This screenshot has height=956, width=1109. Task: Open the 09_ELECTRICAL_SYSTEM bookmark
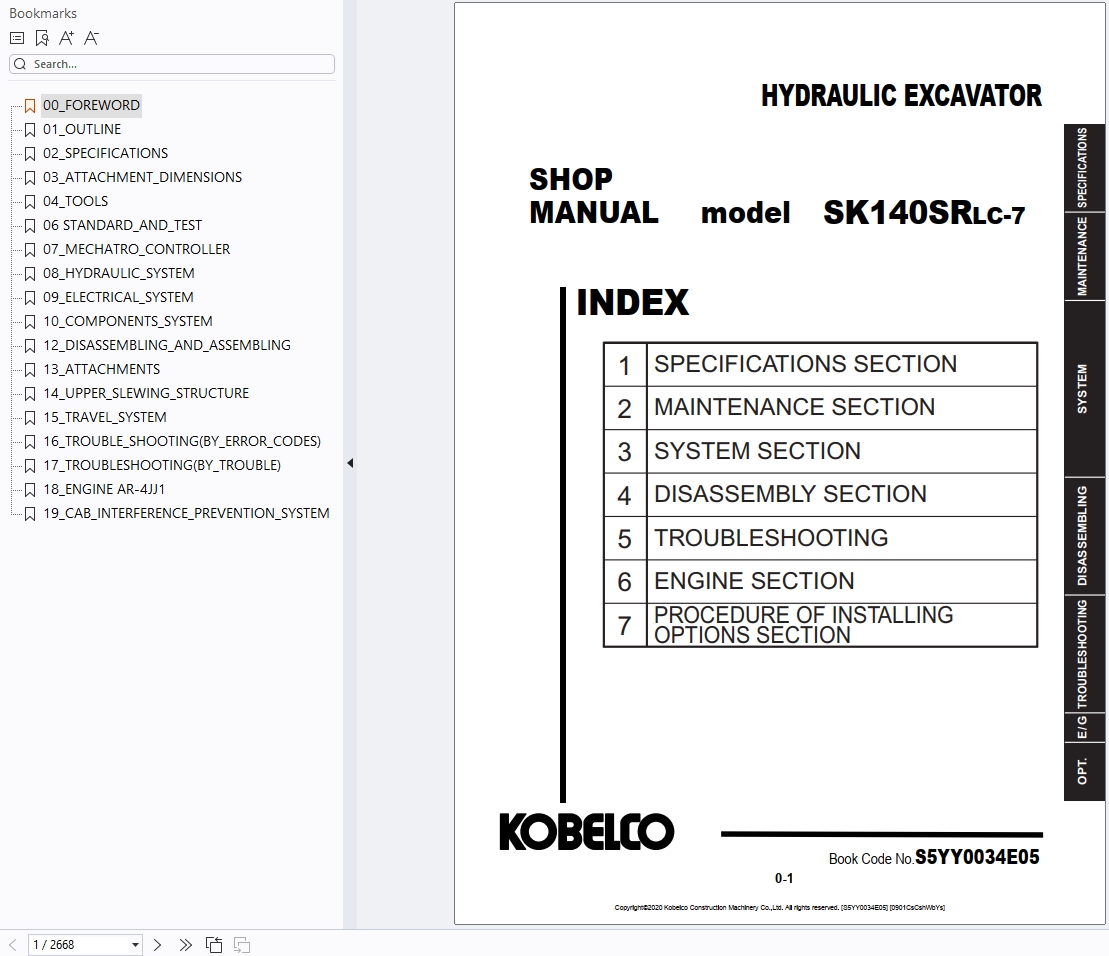click(x=118, y=298)
